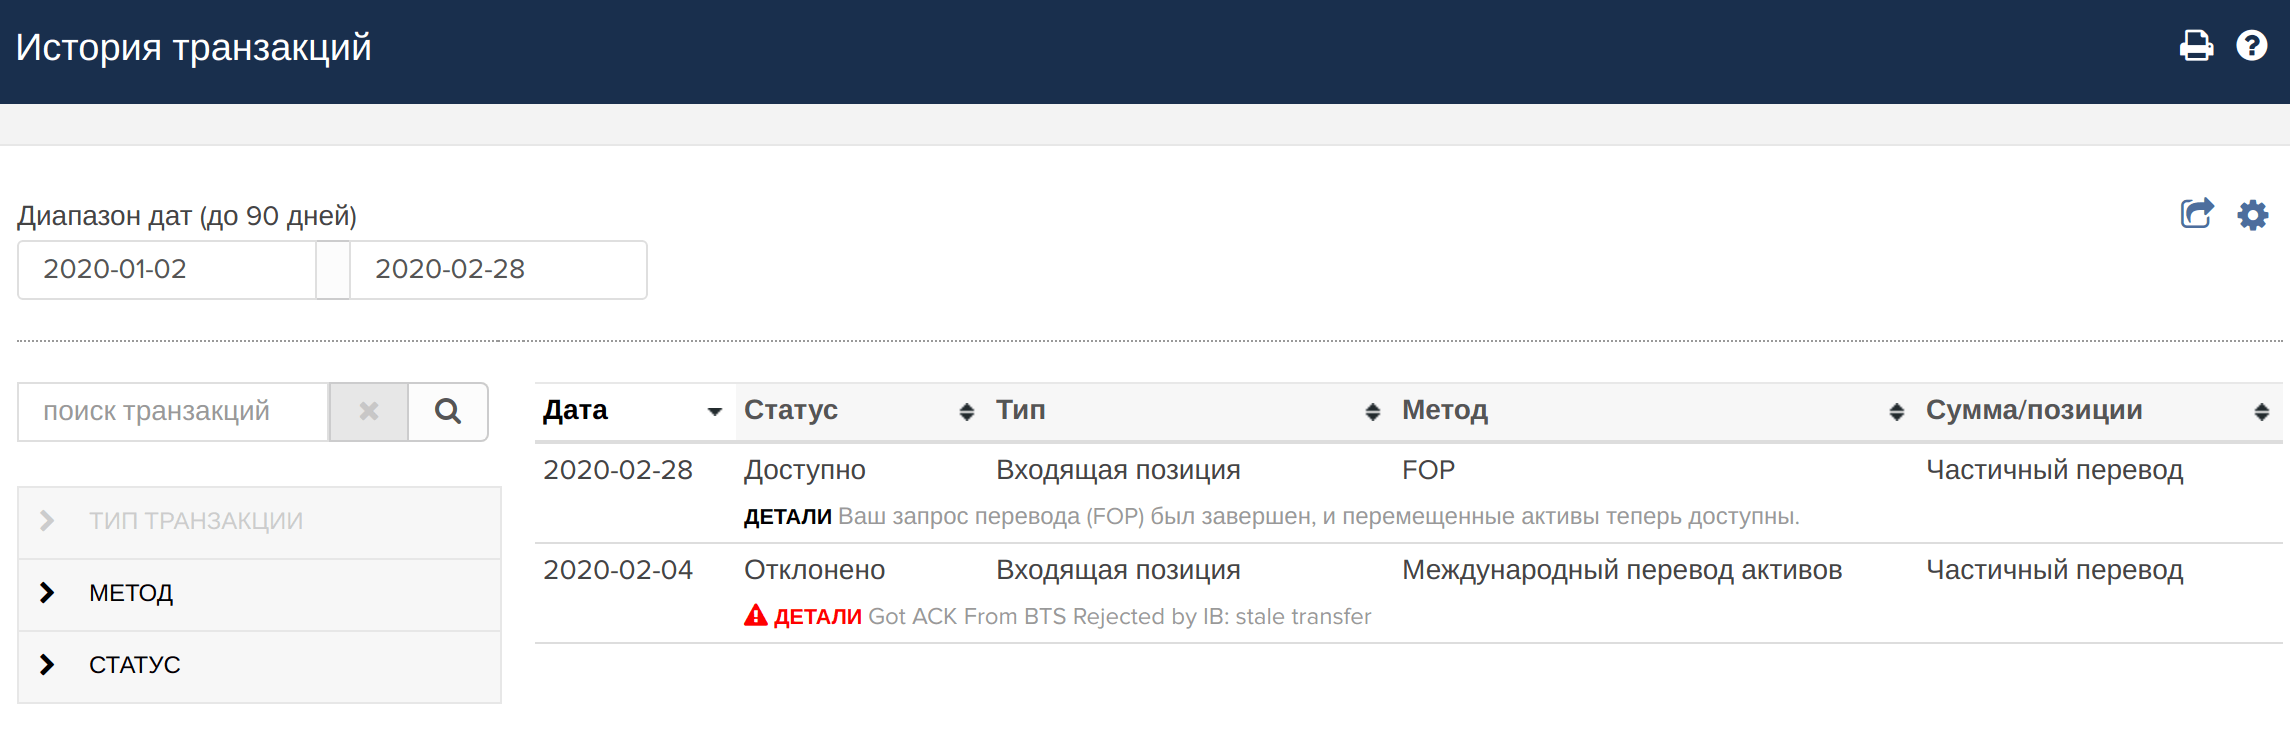The height and width of the screenshot is (734, 2290).
Task: Click status Отклонено
Action: (814, 570)
